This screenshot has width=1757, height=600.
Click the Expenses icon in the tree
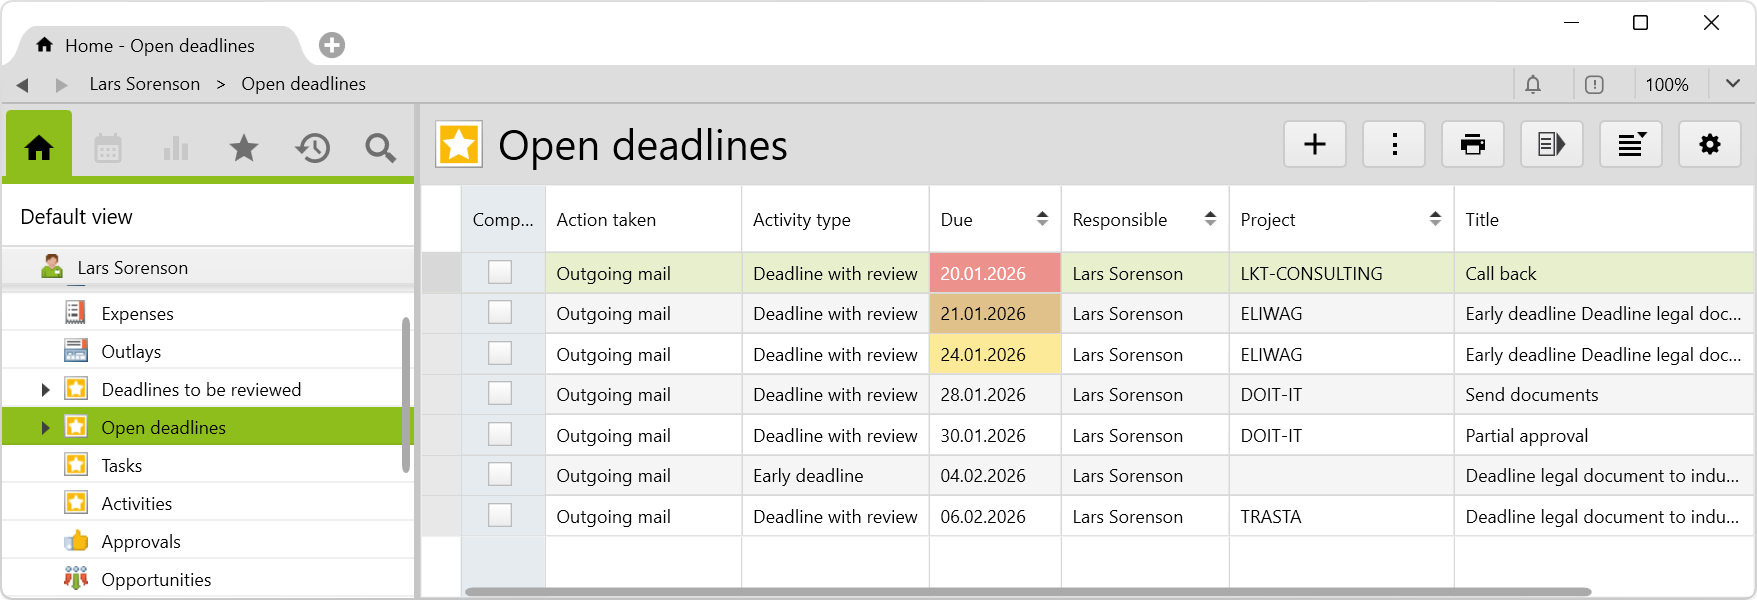(x=75, y=313)
